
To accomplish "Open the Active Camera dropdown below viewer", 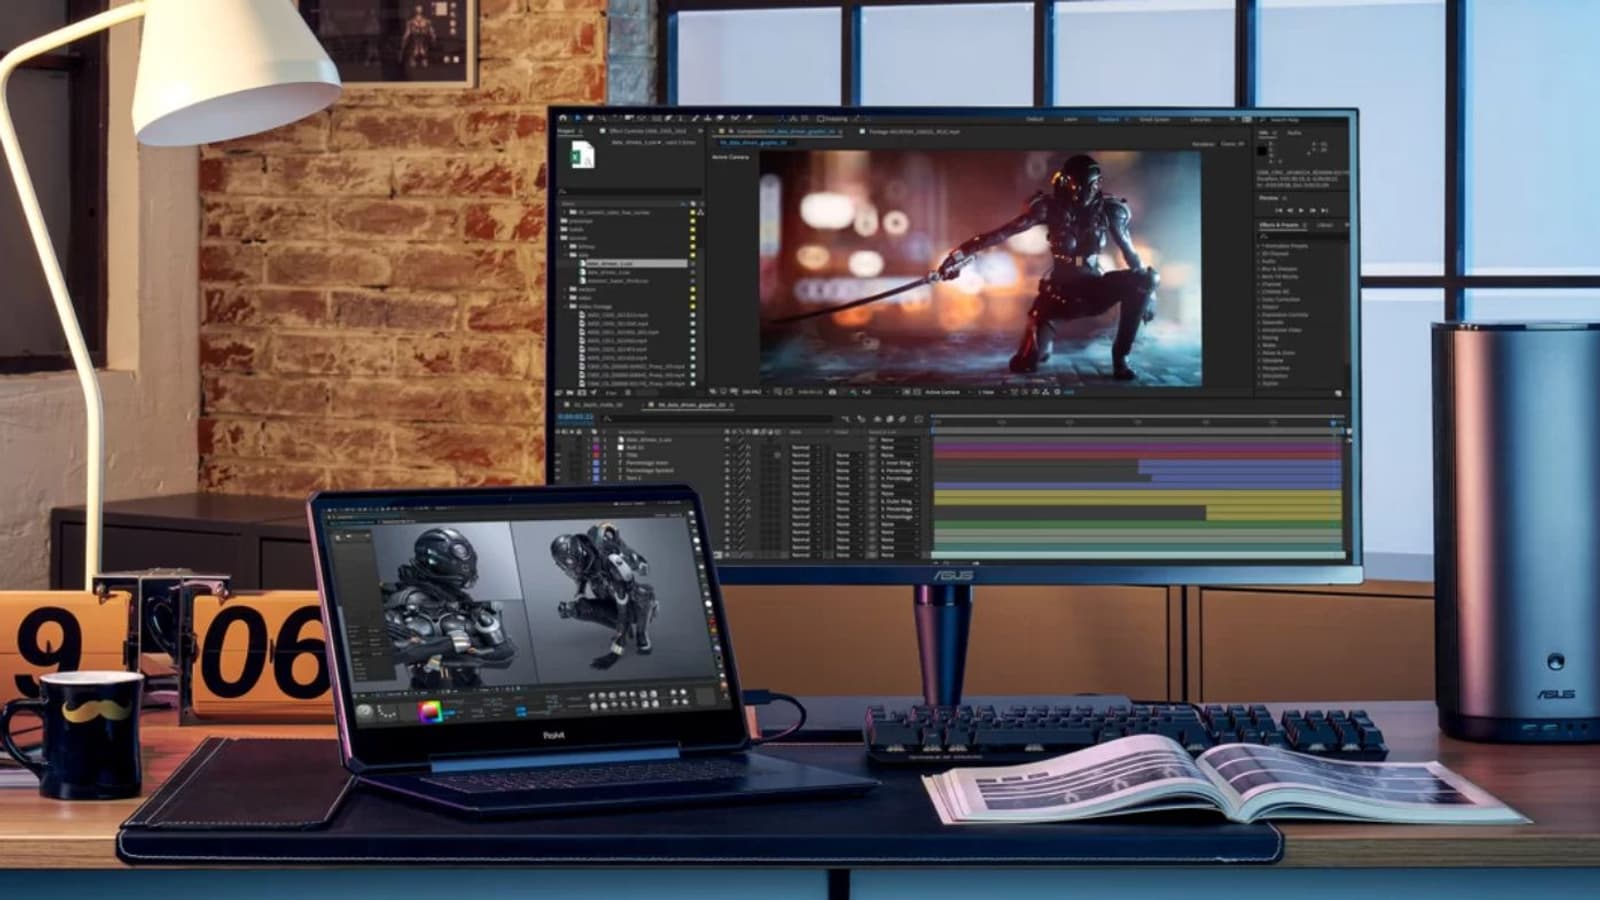I will (946, 392).
